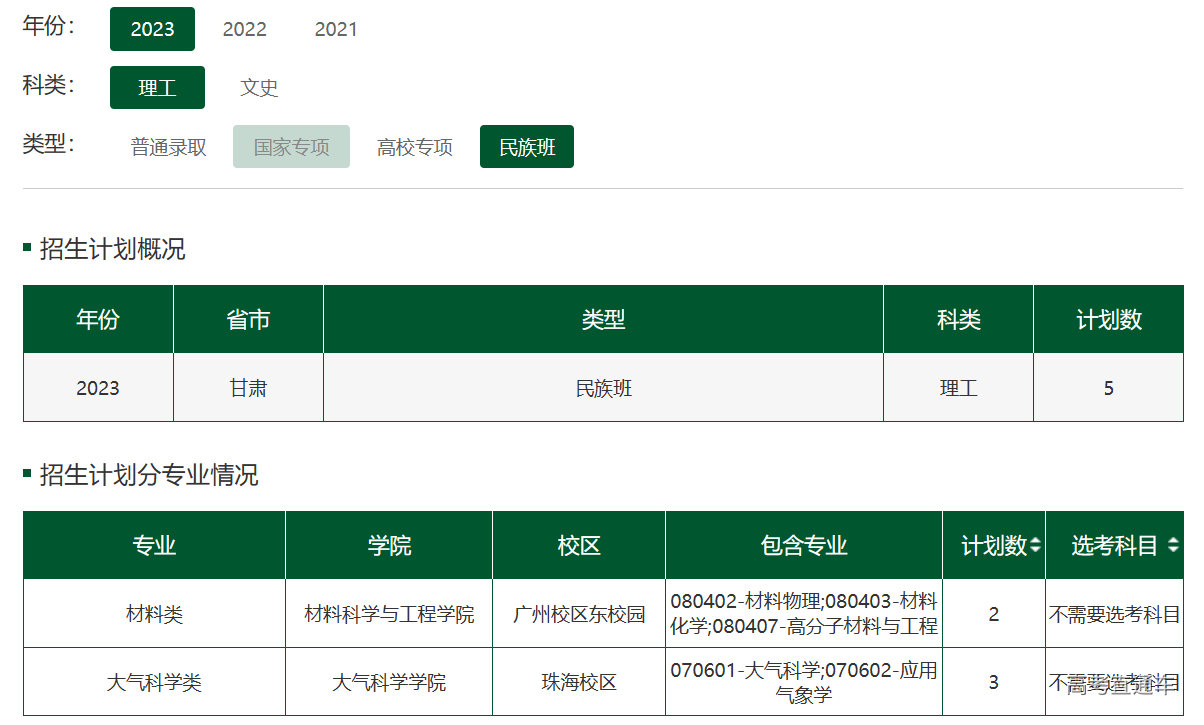
Task: Sort by 选考科目 column arrows
Action: tap(1172, 546)
